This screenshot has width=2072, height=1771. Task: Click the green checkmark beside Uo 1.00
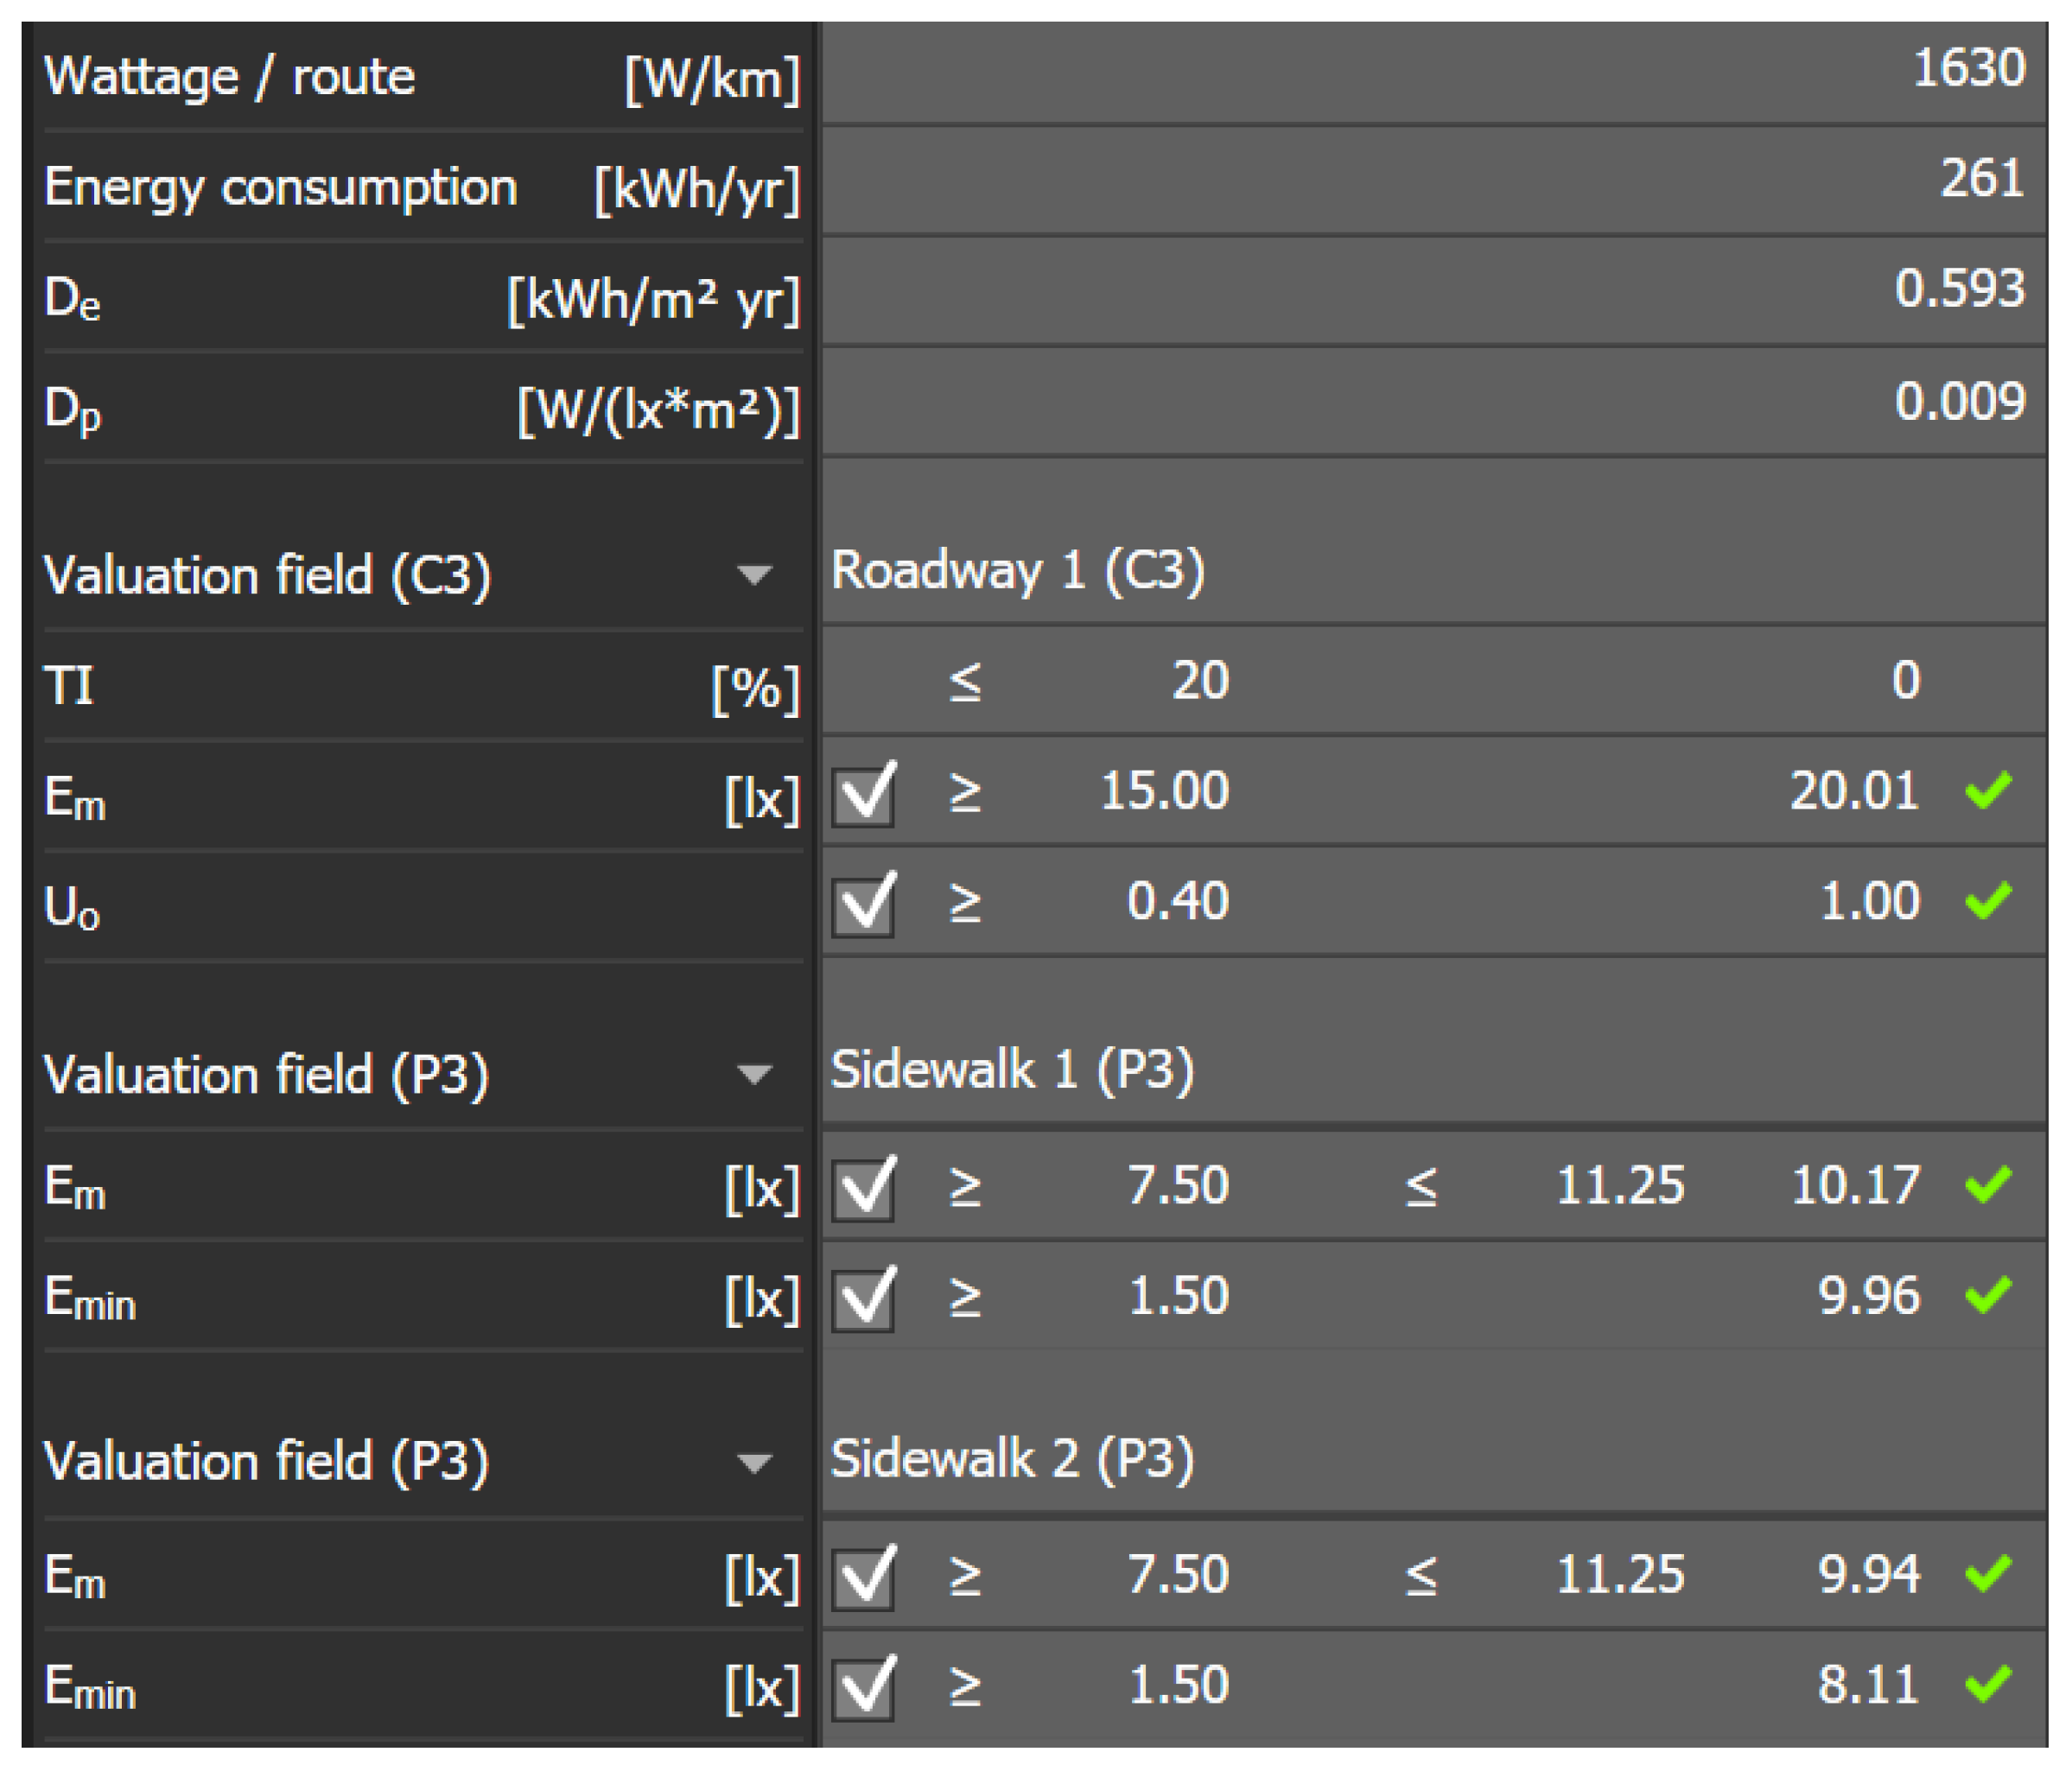(x=1988, y=901)
